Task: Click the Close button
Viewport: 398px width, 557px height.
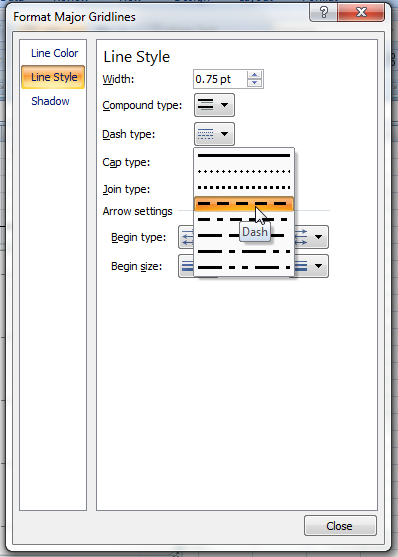Action: coord(340,526)
